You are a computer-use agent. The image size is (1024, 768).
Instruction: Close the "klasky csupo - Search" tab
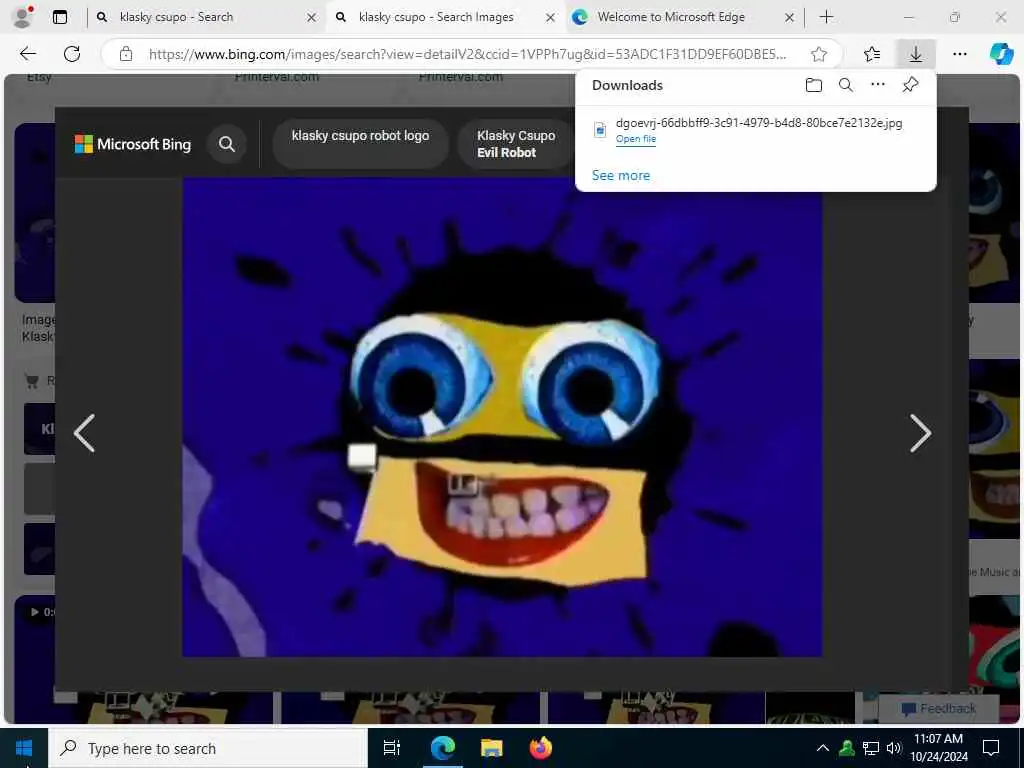point(312,18)
